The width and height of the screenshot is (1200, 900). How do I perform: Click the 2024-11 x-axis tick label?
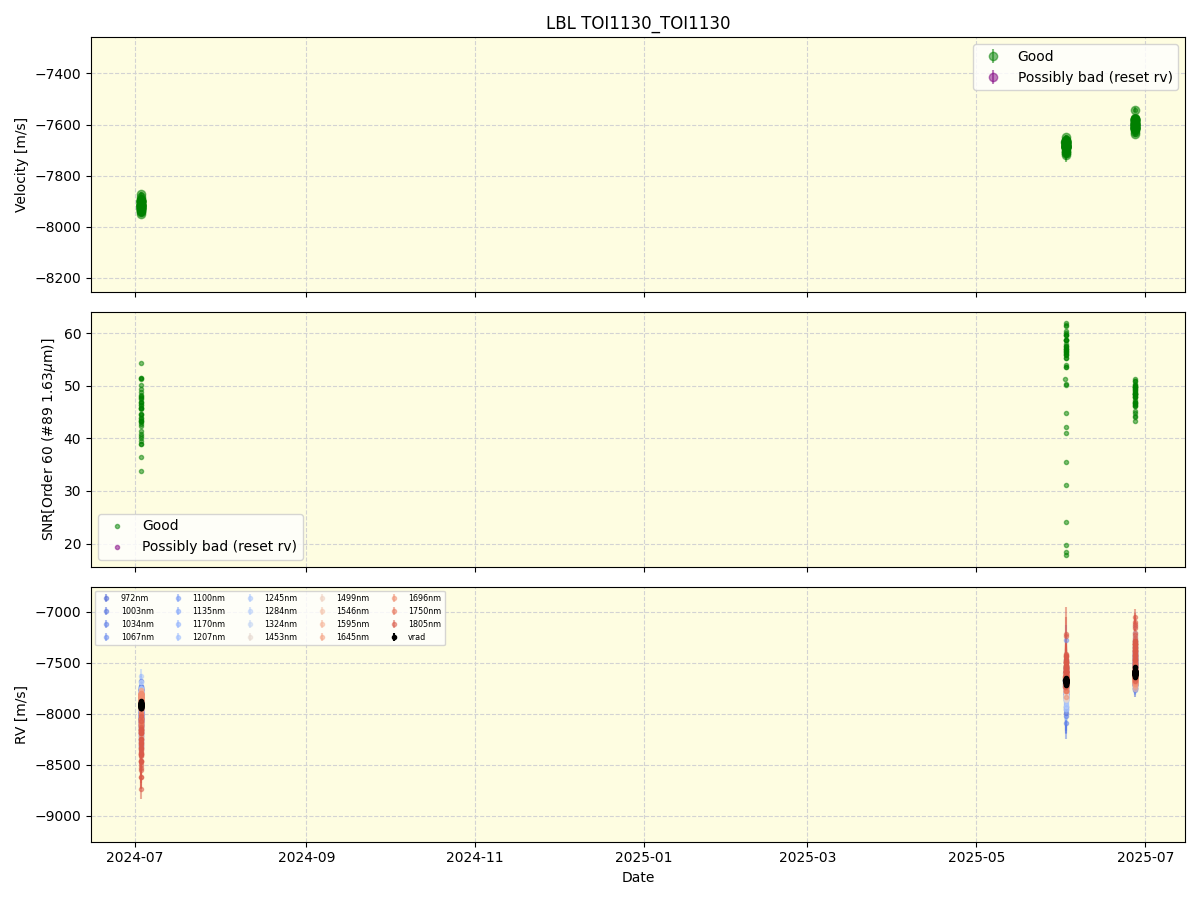coord(475,857)
